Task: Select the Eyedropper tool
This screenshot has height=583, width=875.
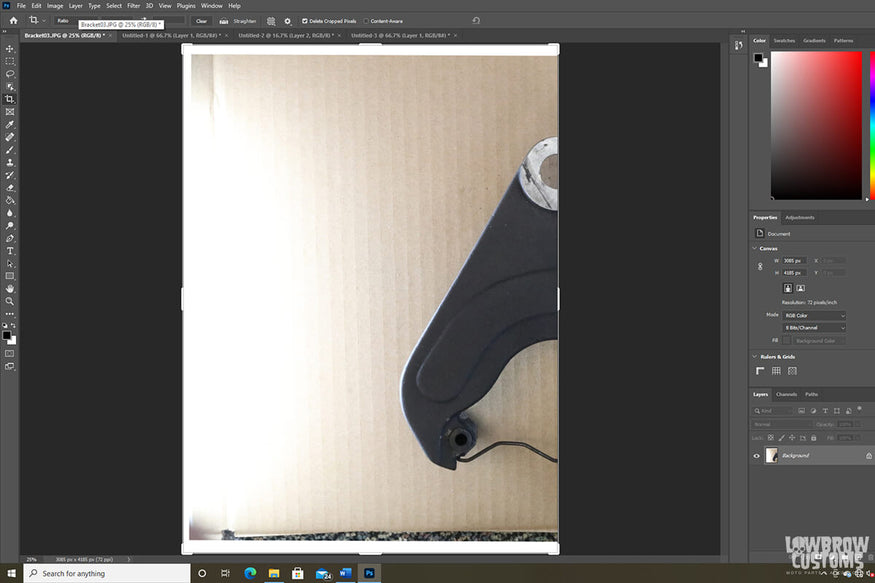Action: 10,124
